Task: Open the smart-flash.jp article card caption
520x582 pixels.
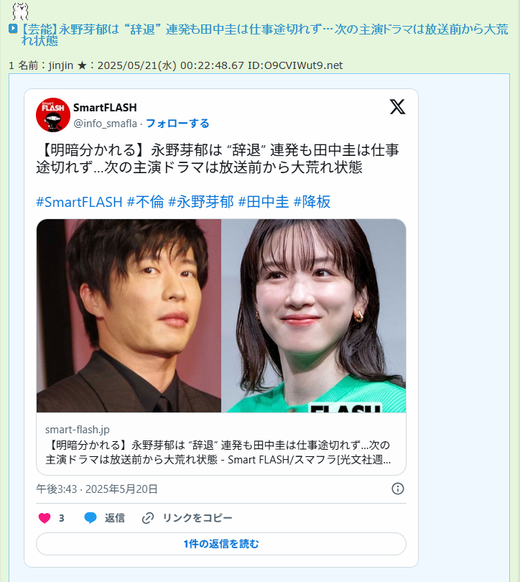Action: pos(221,444)
